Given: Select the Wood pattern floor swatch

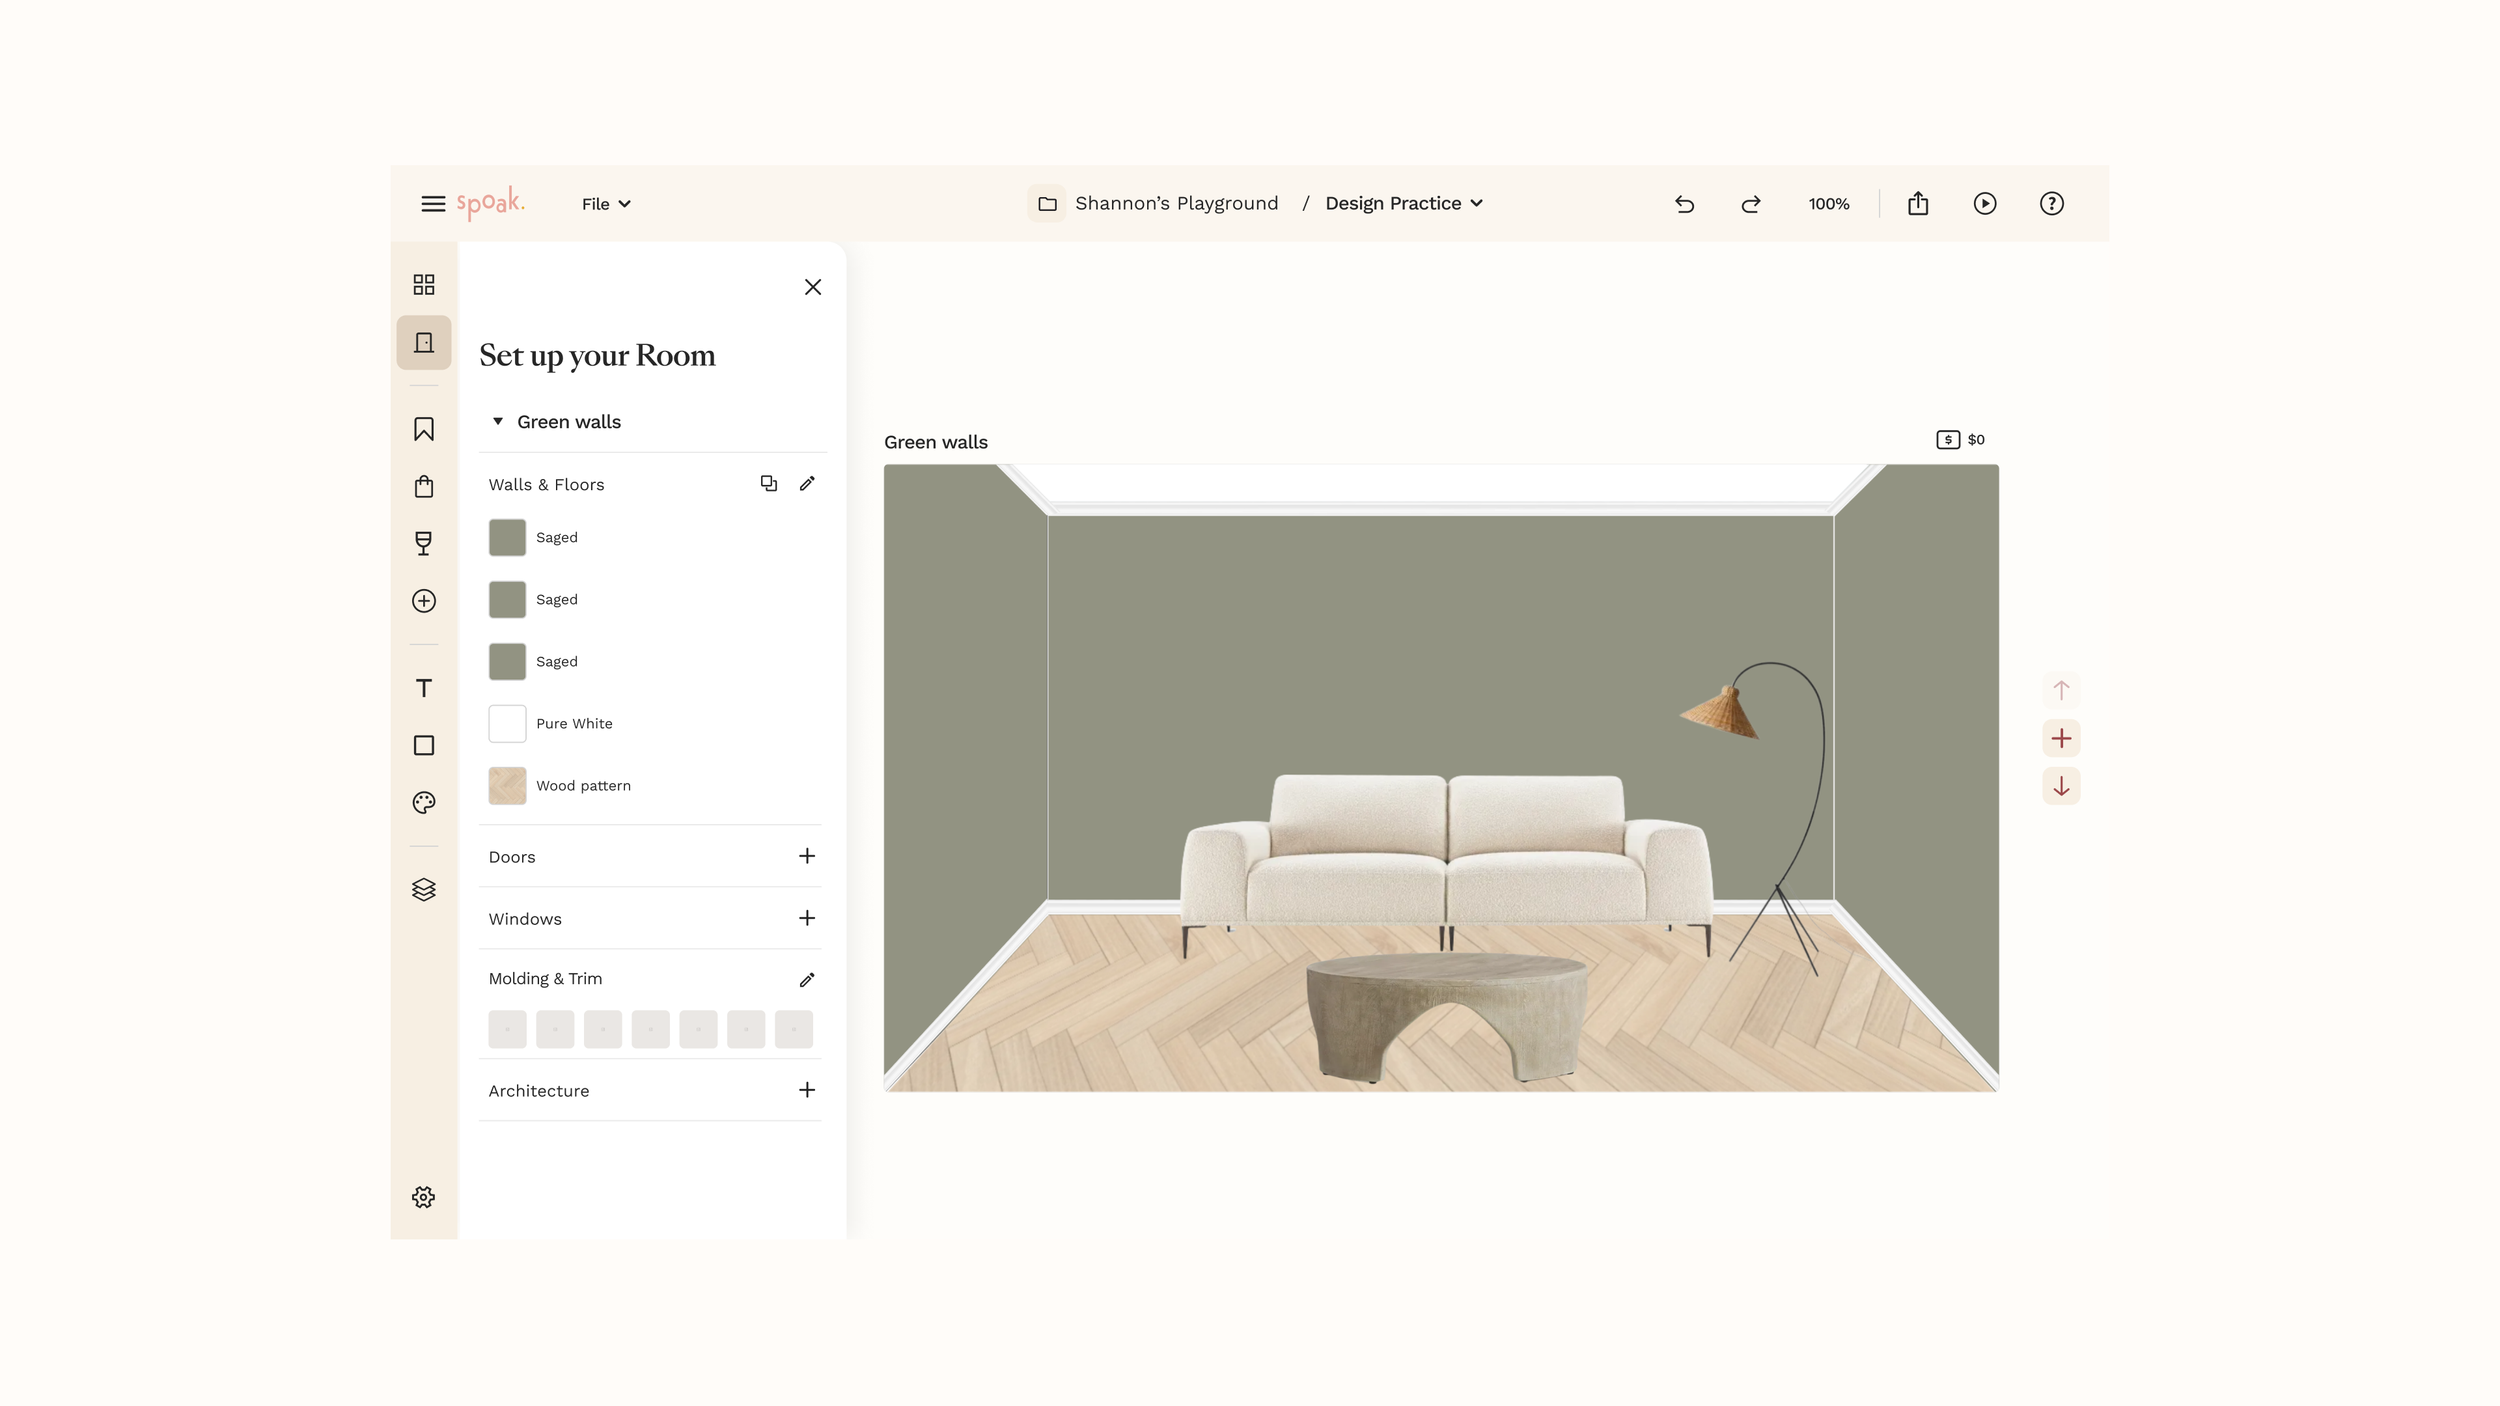Looking at the screenshot, I should coord(507,786).
